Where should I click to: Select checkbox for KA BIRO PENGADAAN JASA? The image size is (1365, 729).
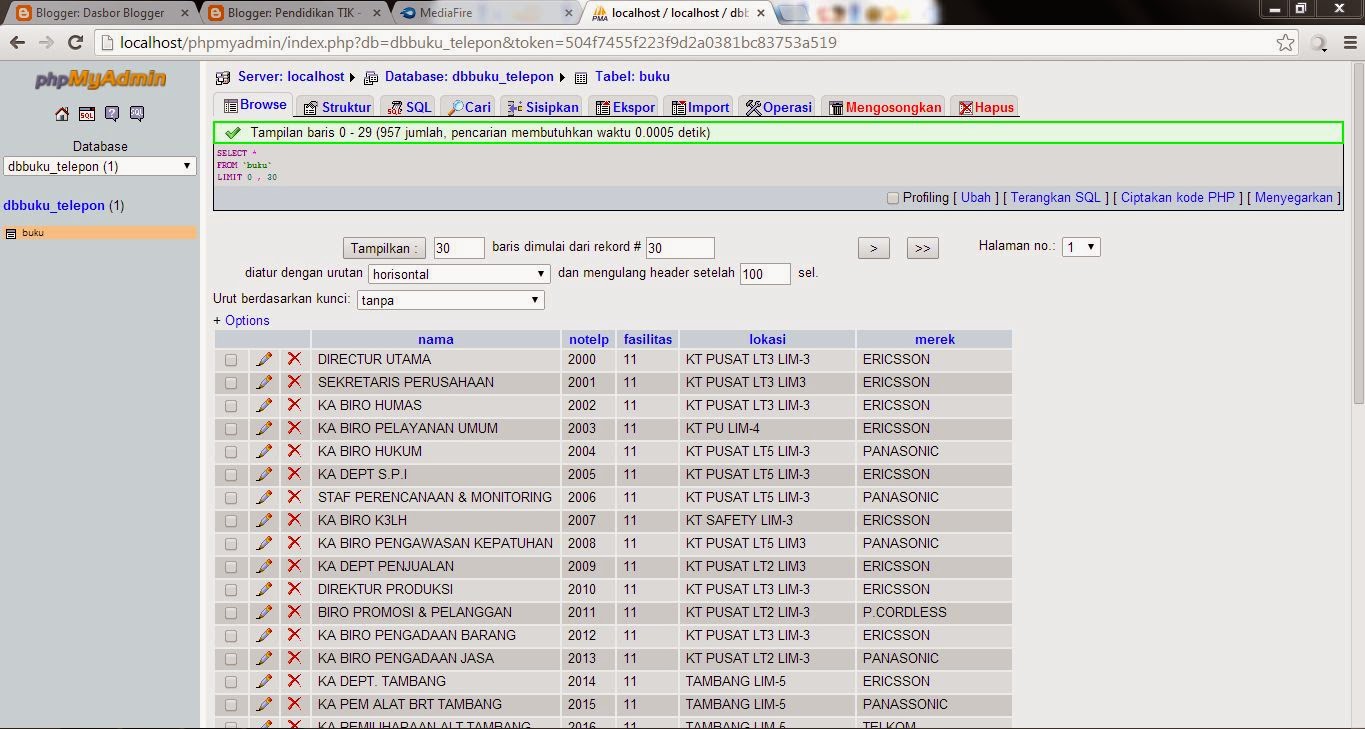pos(231,659)
